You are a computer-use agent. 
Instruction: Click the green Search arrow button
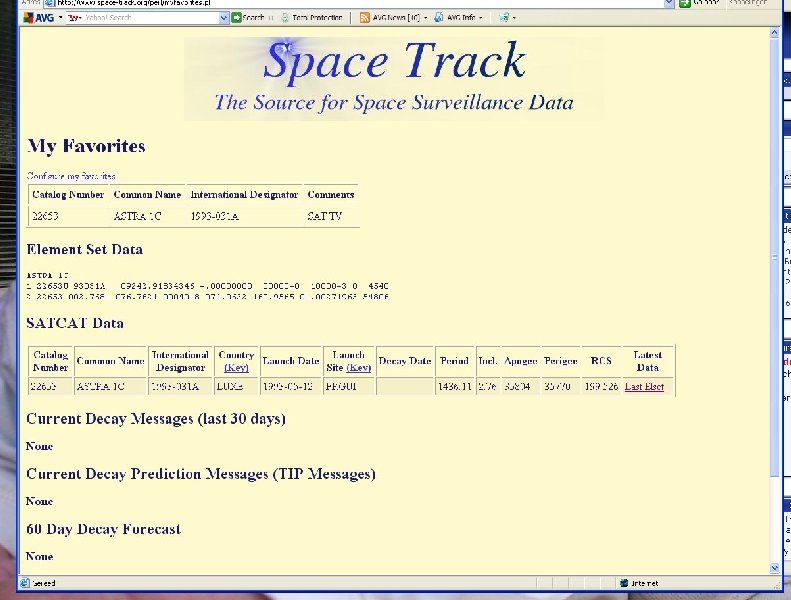tap(236, 18)
